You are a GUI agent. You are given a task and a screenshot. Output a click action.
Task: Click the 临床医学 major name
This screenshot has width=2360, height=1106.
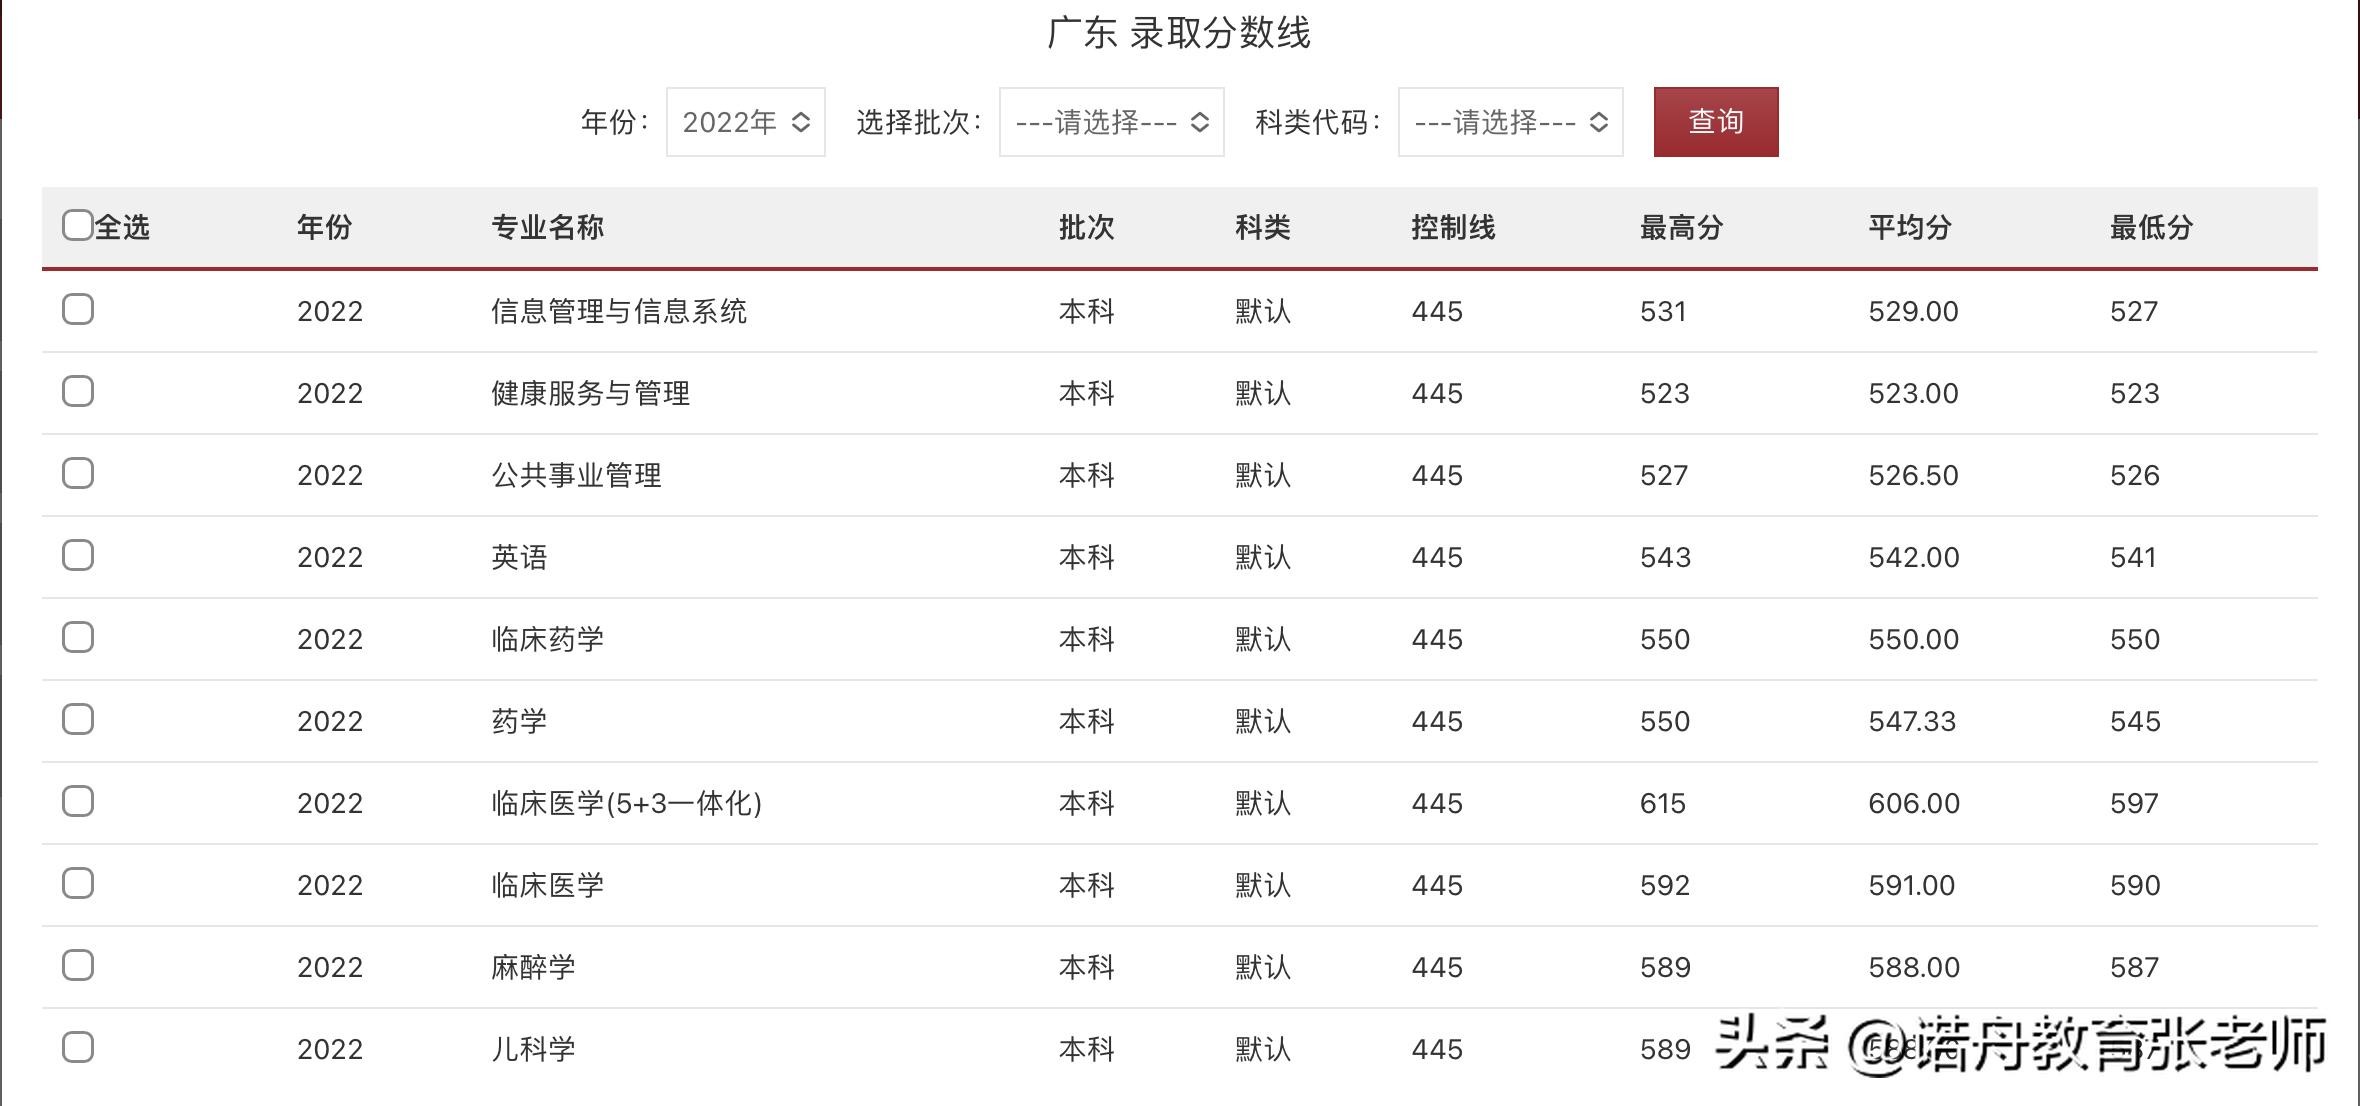547,885
